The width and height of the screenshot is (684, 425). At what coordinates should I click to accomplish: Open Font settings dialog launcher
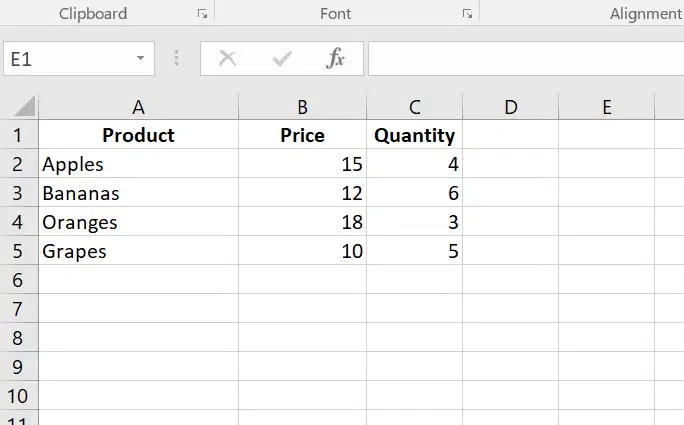(467, 14)
